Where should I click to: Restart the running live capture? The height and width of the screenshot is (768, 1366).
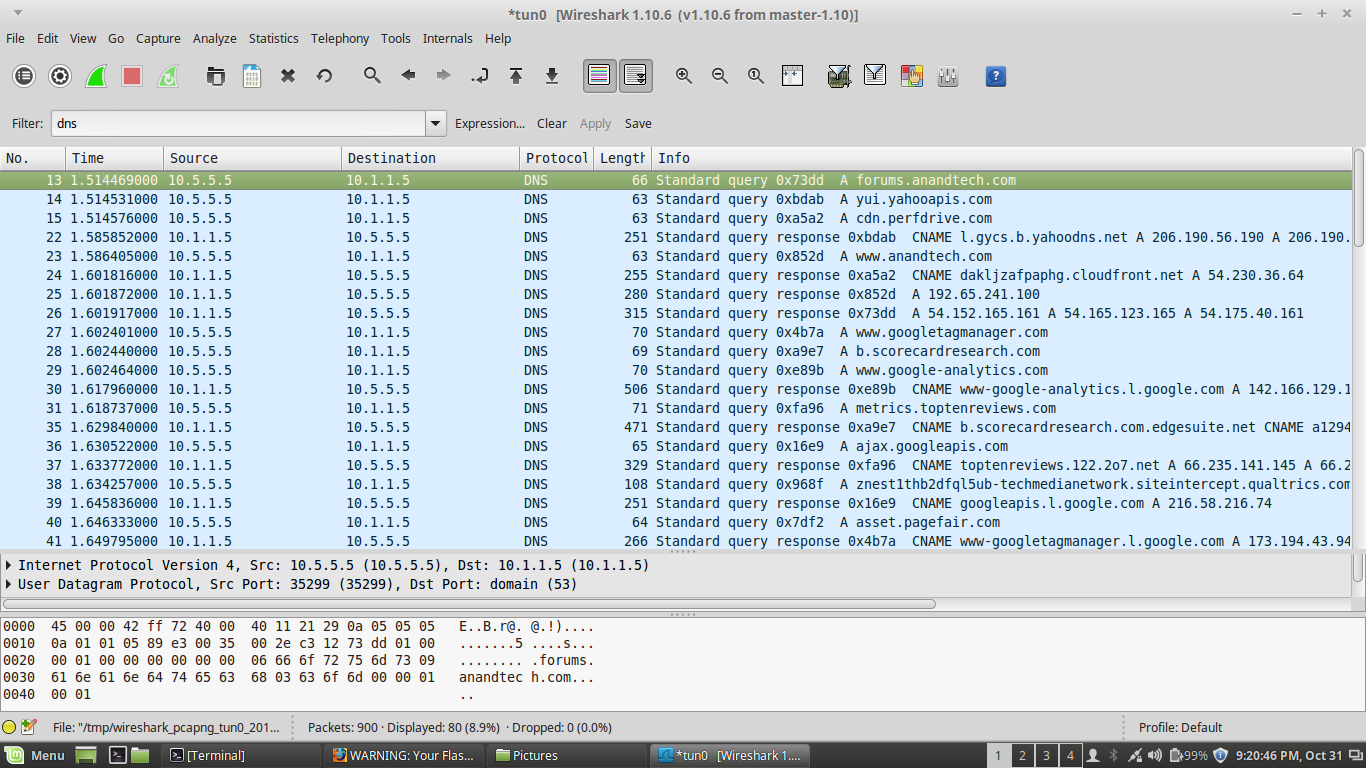coord(168,76)
